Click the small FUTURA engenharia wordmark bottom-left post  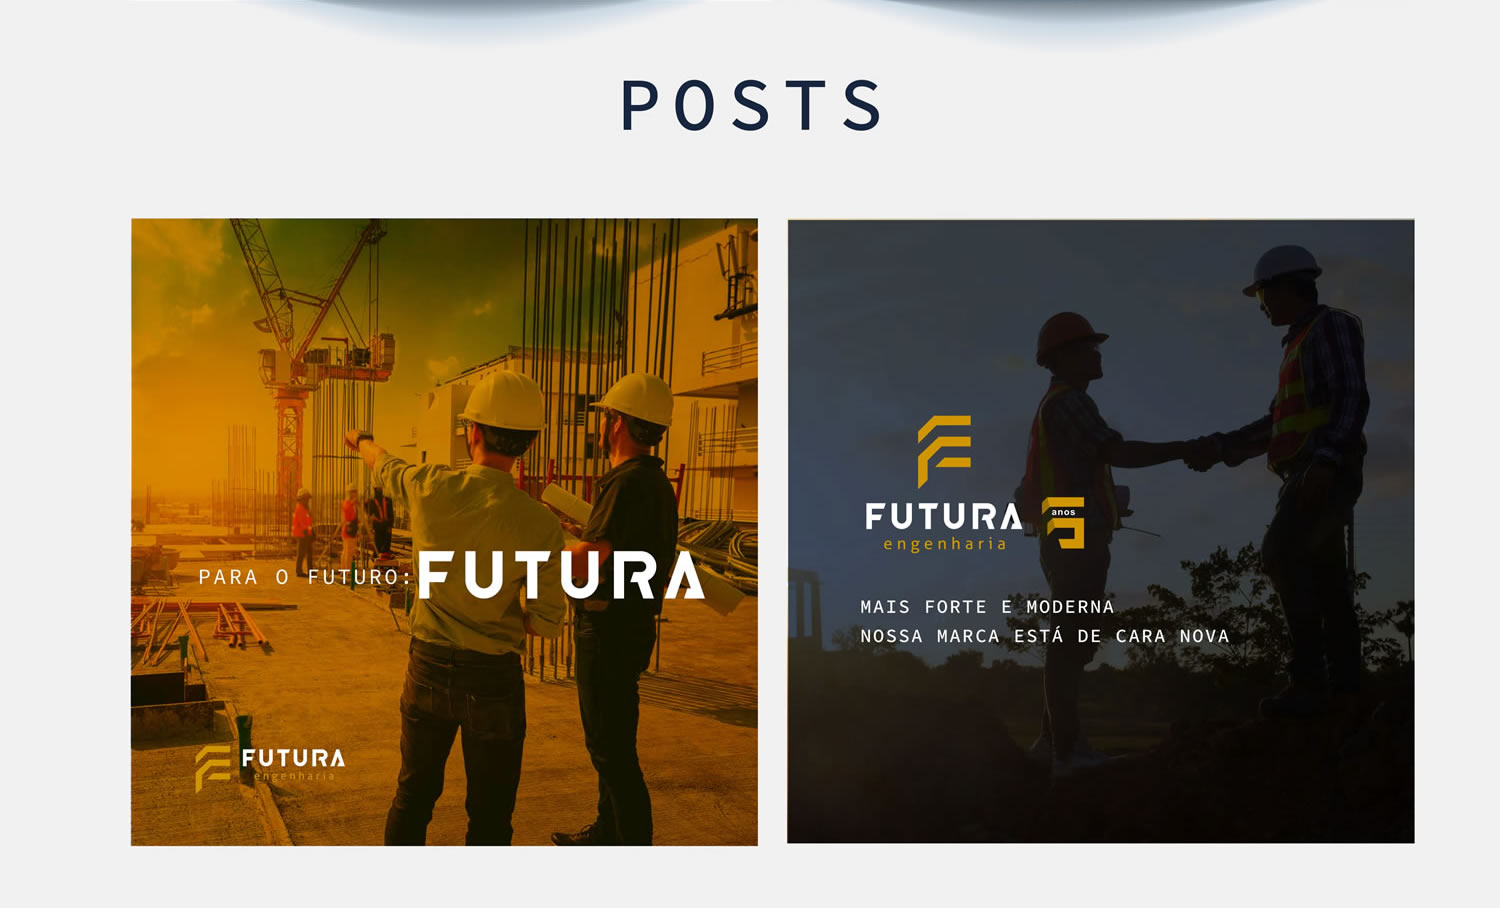(293, 765)
